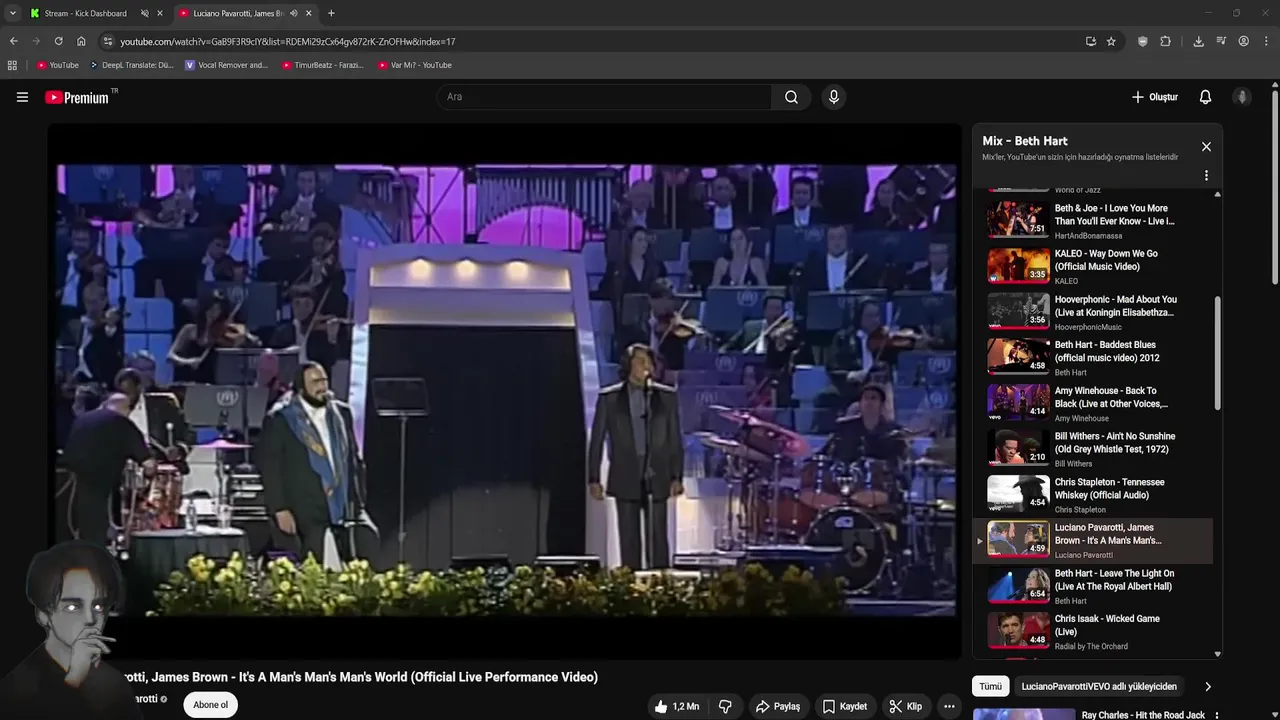Screen dimensions: 1280x720
Task: View site information icon in address bar
Action: (x=108, y=41)
